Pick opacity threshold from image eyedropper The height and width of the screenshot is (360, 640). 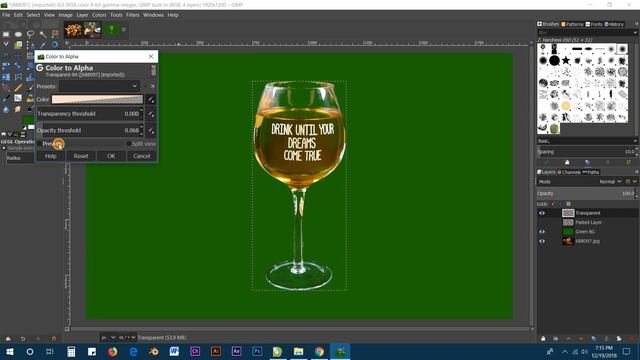pos(151,131)
